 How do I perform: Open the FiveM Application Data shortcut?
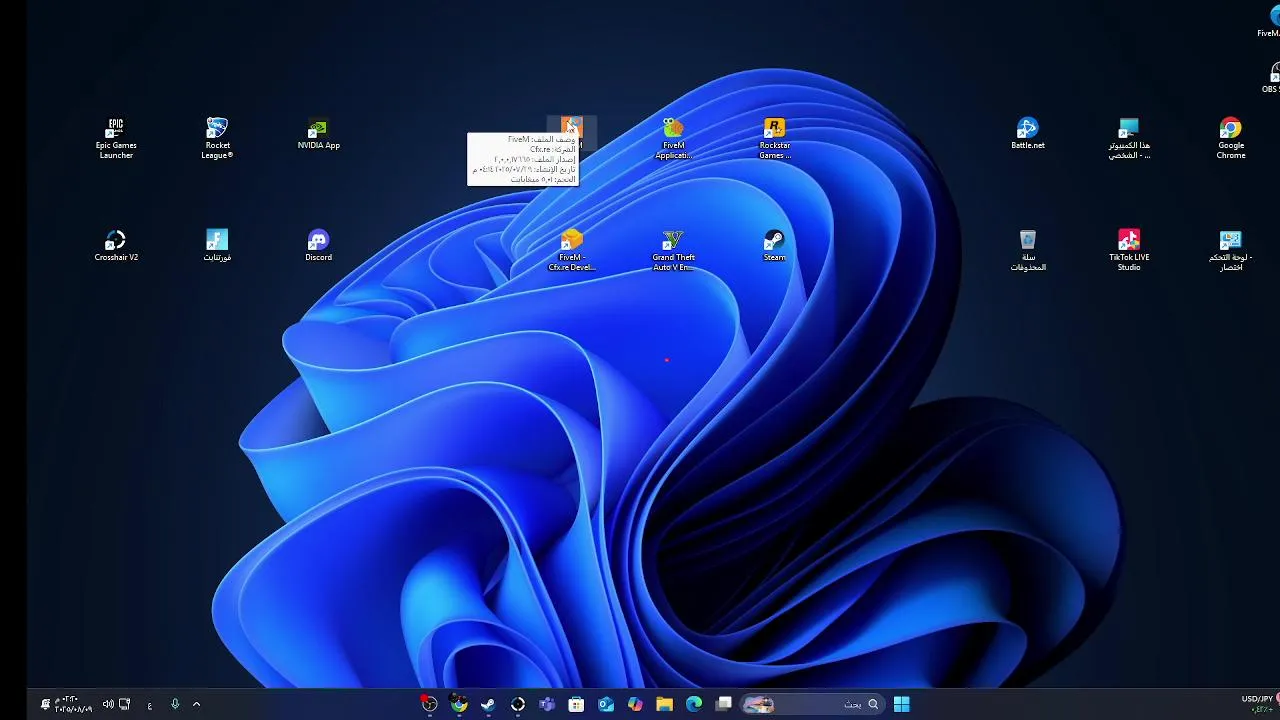tap(673, 138)
